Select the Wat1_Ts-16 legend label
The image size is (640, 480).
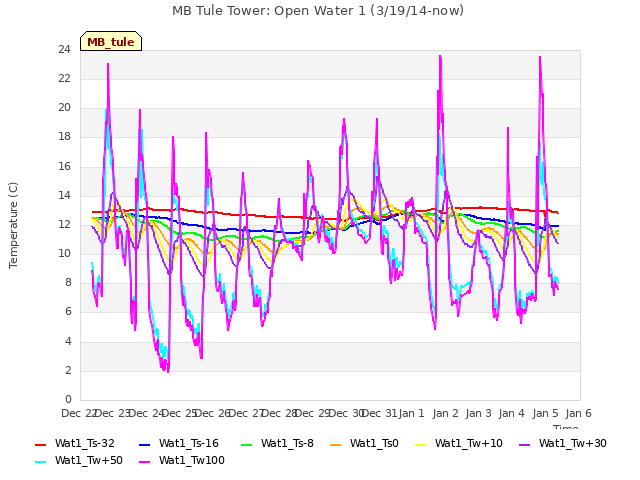189,444
